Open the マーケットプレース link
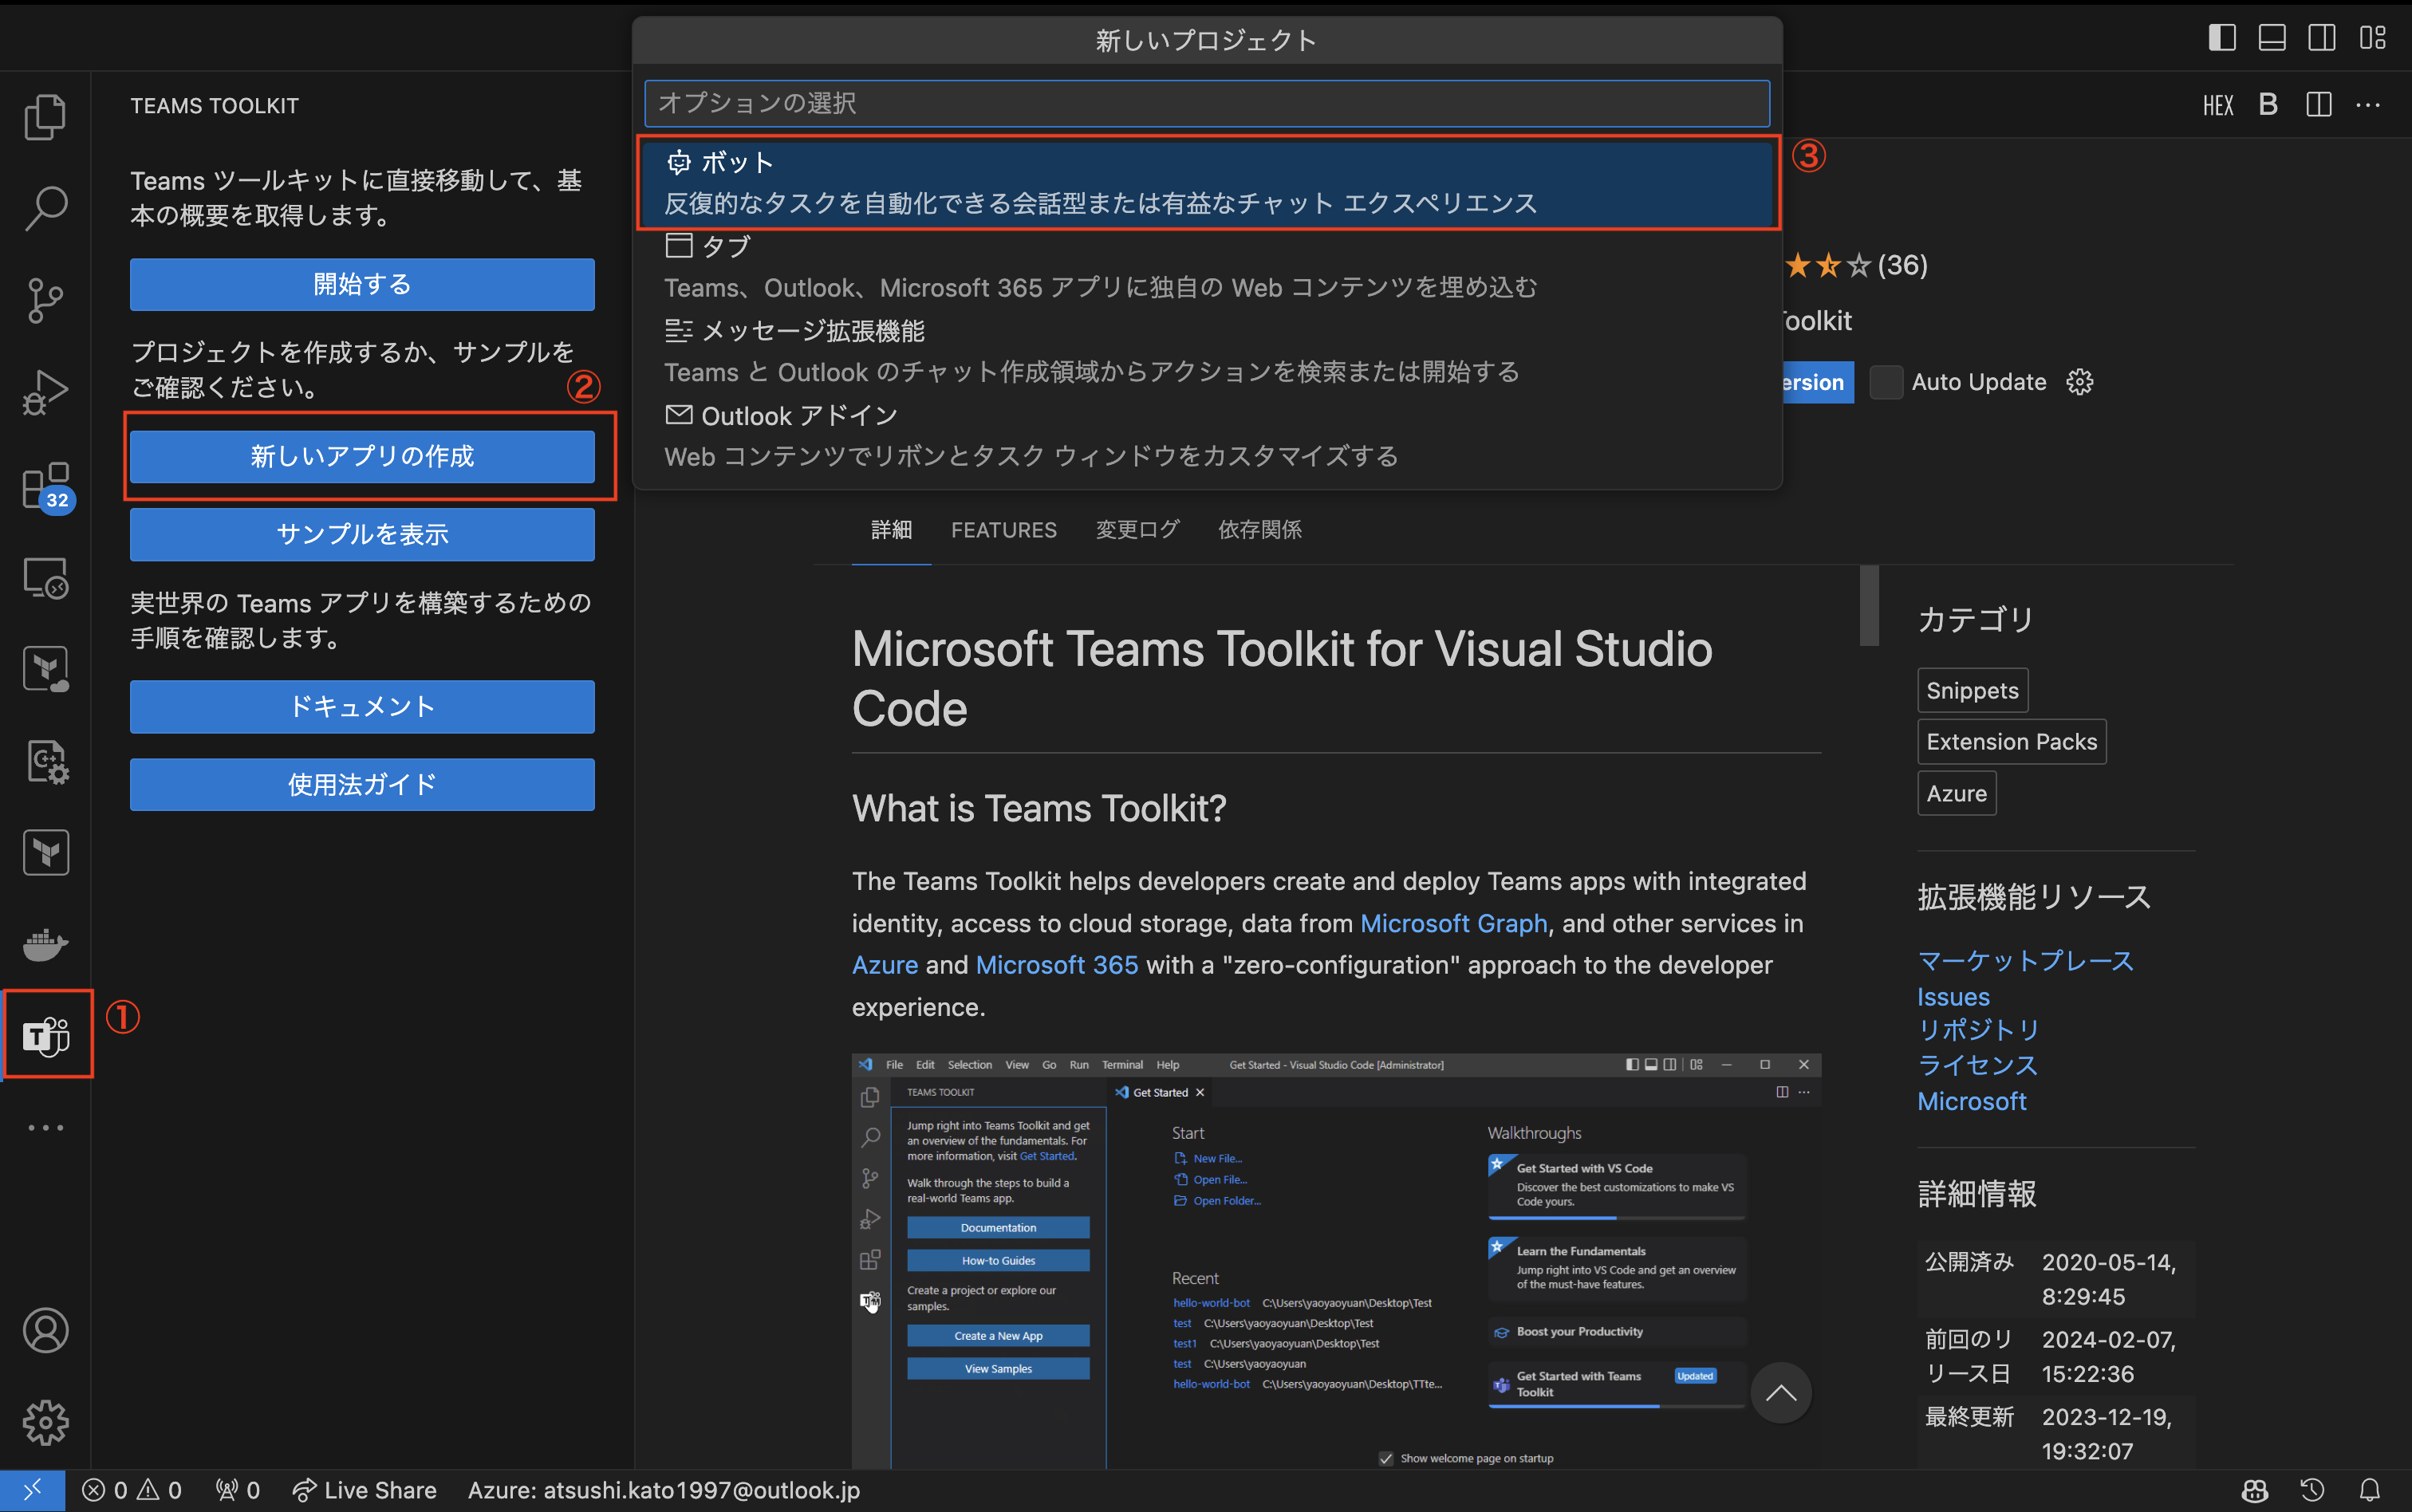 pos(2025,961)
